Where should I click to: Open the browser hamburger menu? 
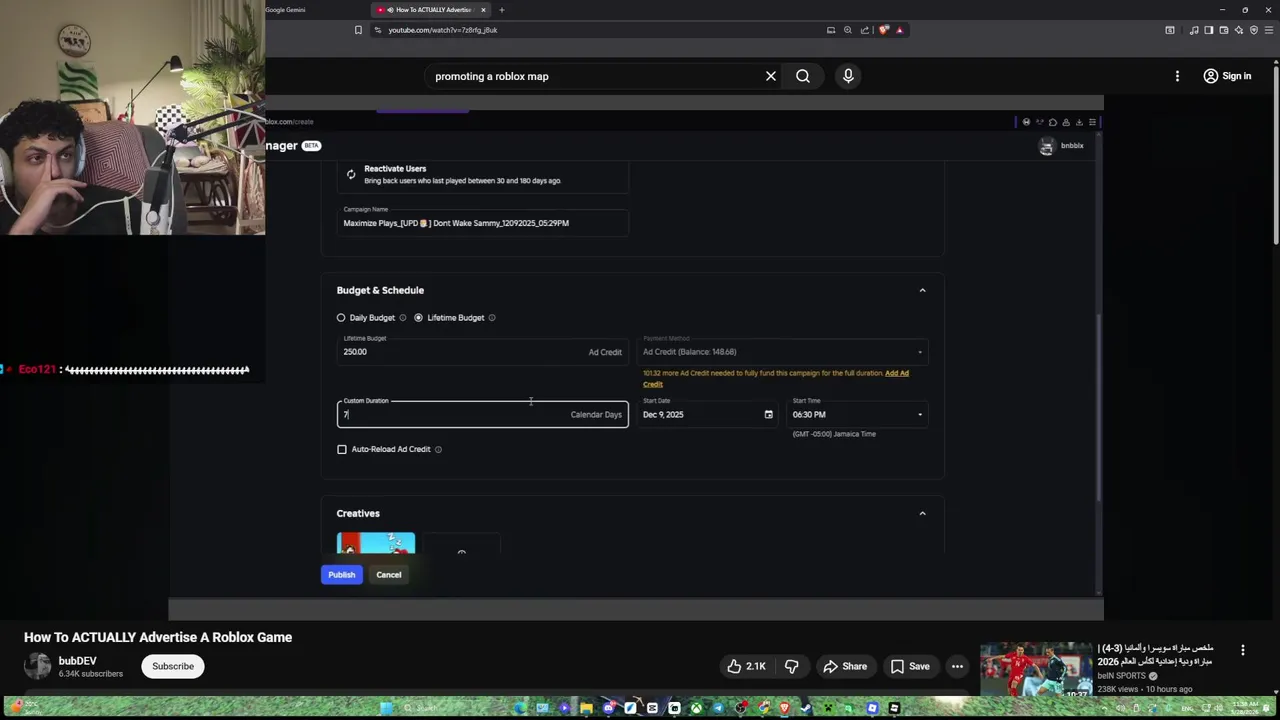pos(1269,30)
